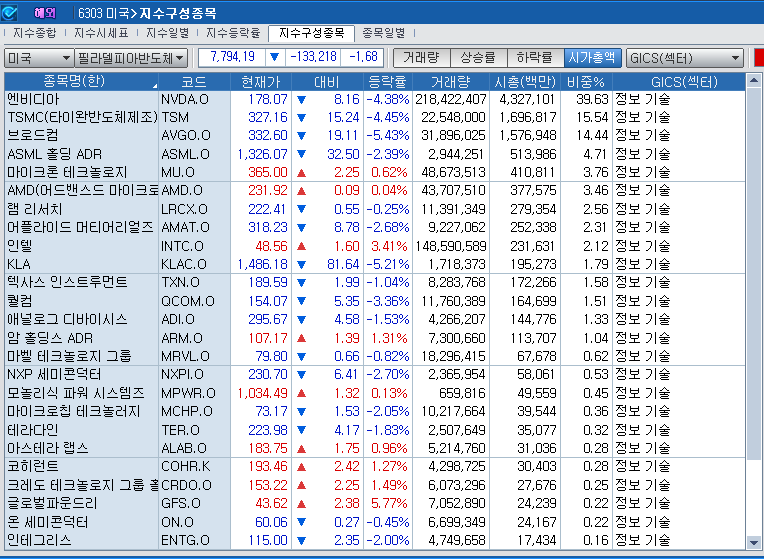Select the 엔비디아 row name
Viewport: 764px width, 559px height.
(x=33, y=99)
